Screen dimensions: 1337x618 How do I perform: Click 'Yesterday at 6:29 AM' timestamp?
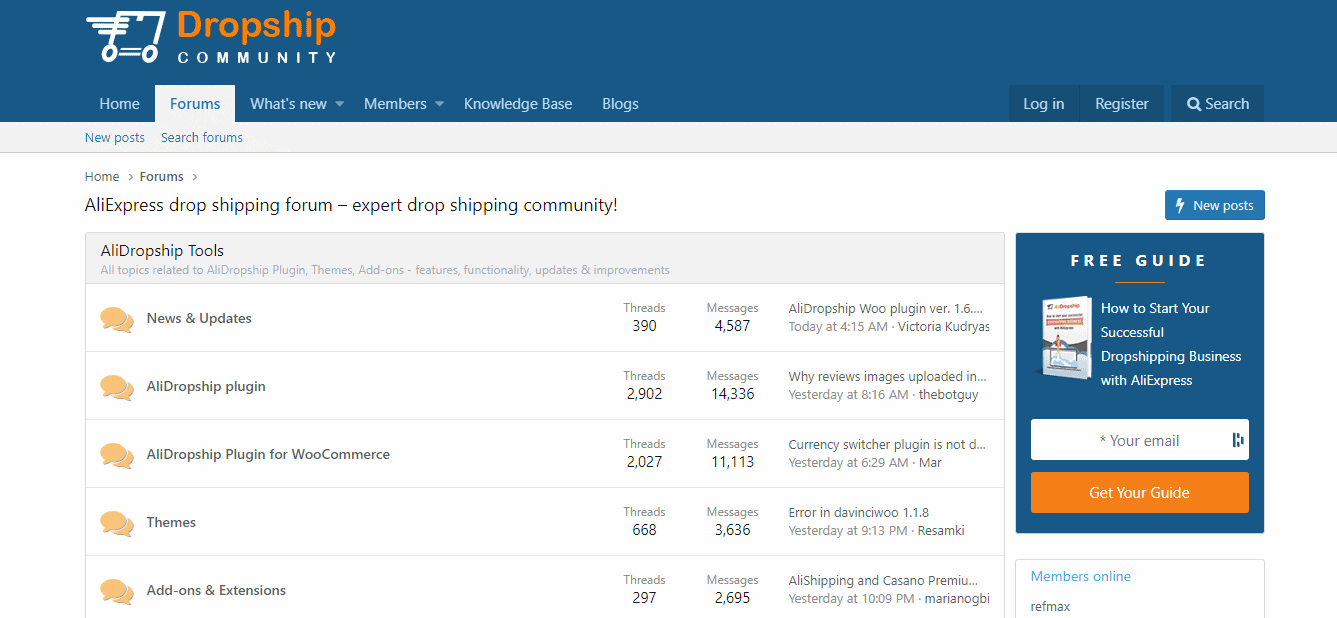[849, 463]
